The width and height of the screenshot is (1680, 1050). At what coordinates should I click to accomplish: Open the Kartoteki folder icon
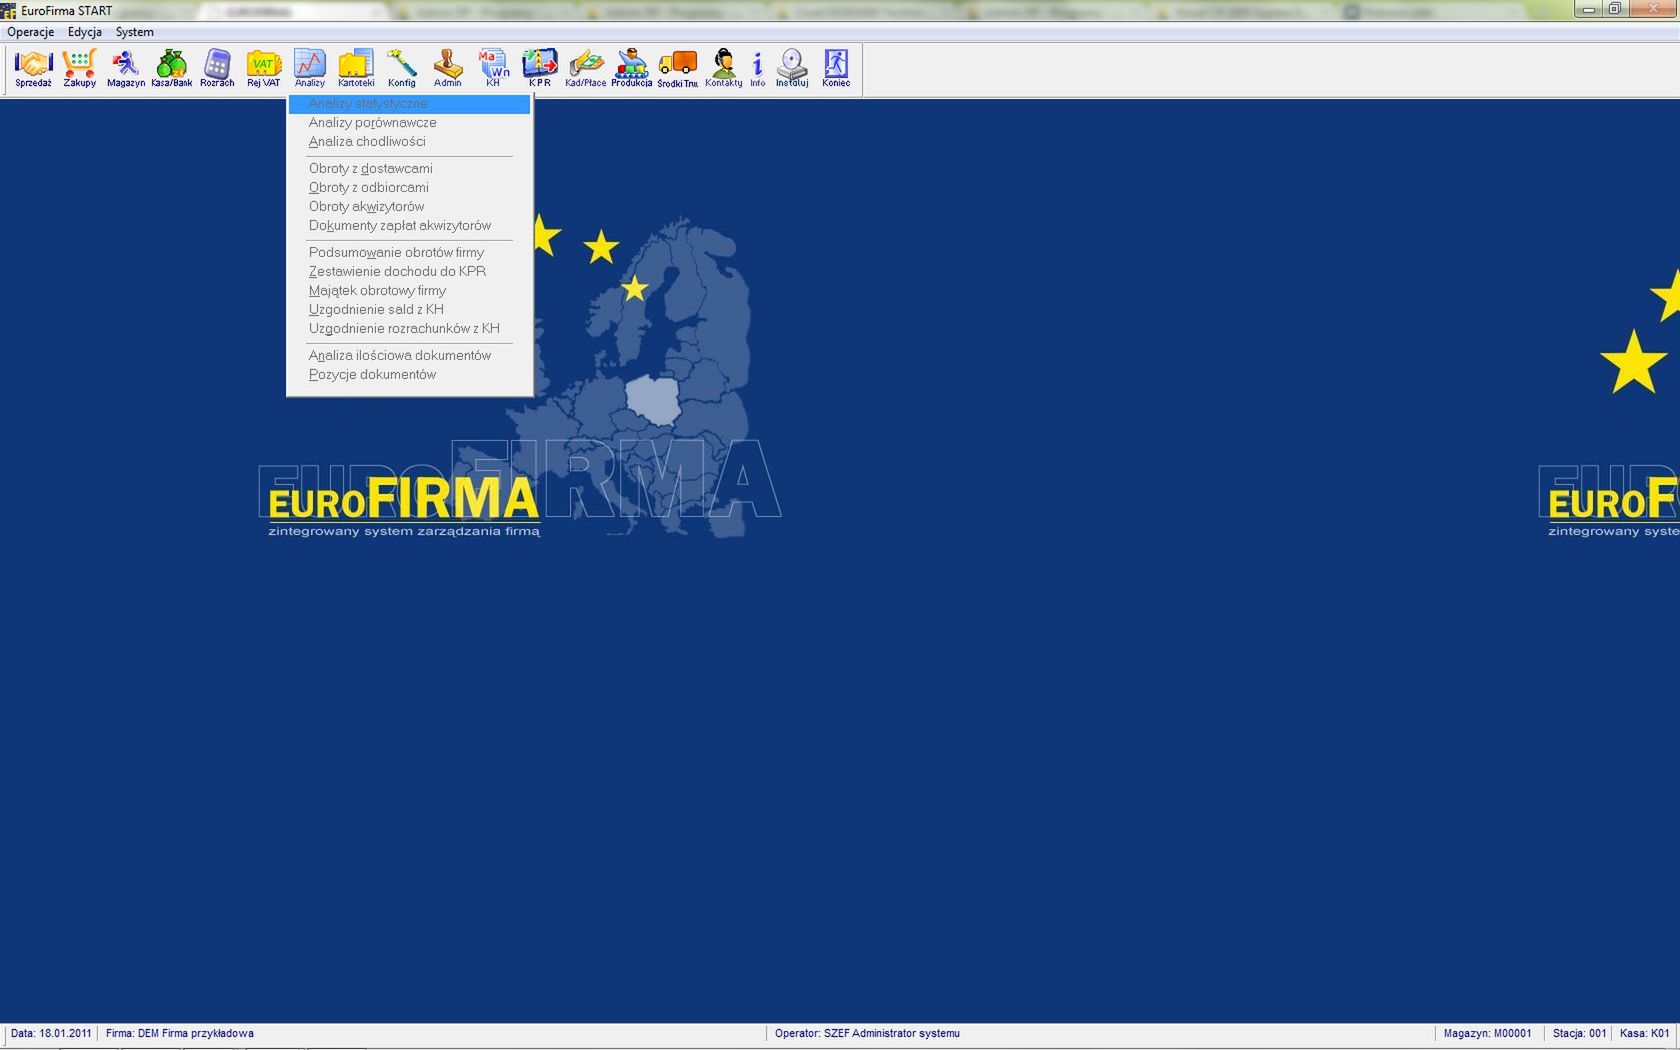click(356, 68)
